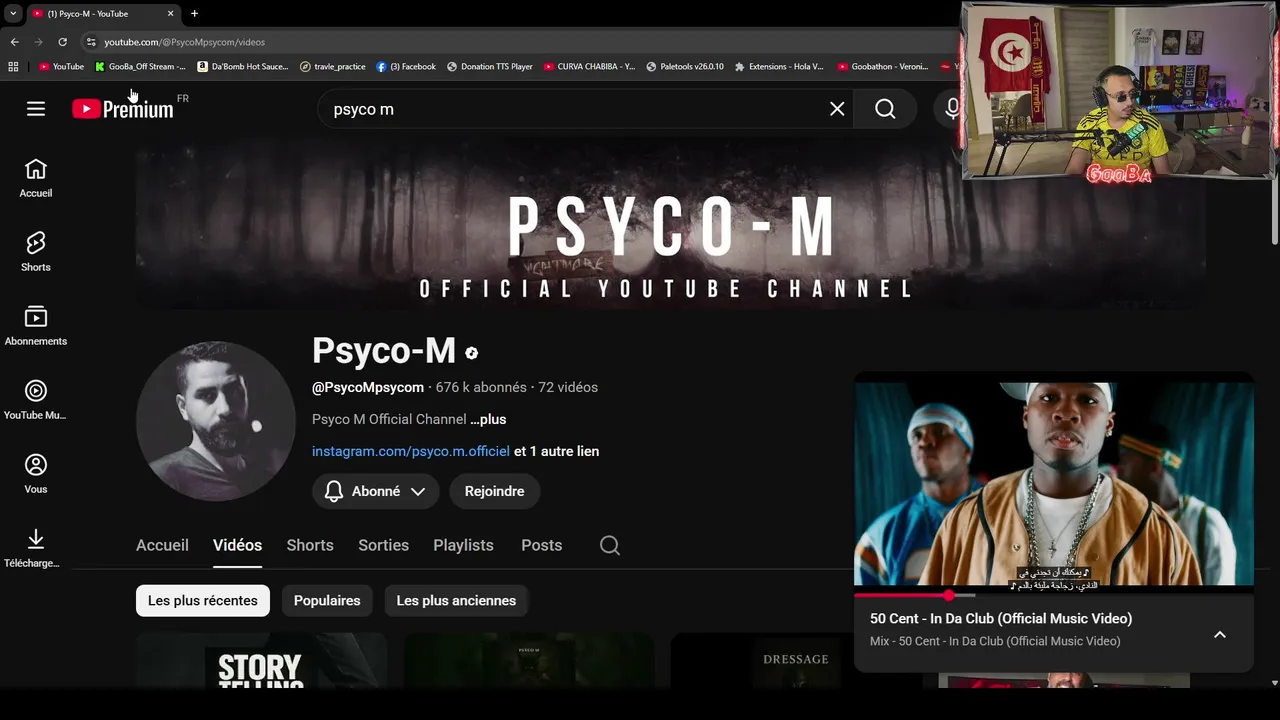Image resolution: width=1280 pixels, height=720 pixels.
Task: Search within channel using magnifier icon
Action: (x=610, y=545)
